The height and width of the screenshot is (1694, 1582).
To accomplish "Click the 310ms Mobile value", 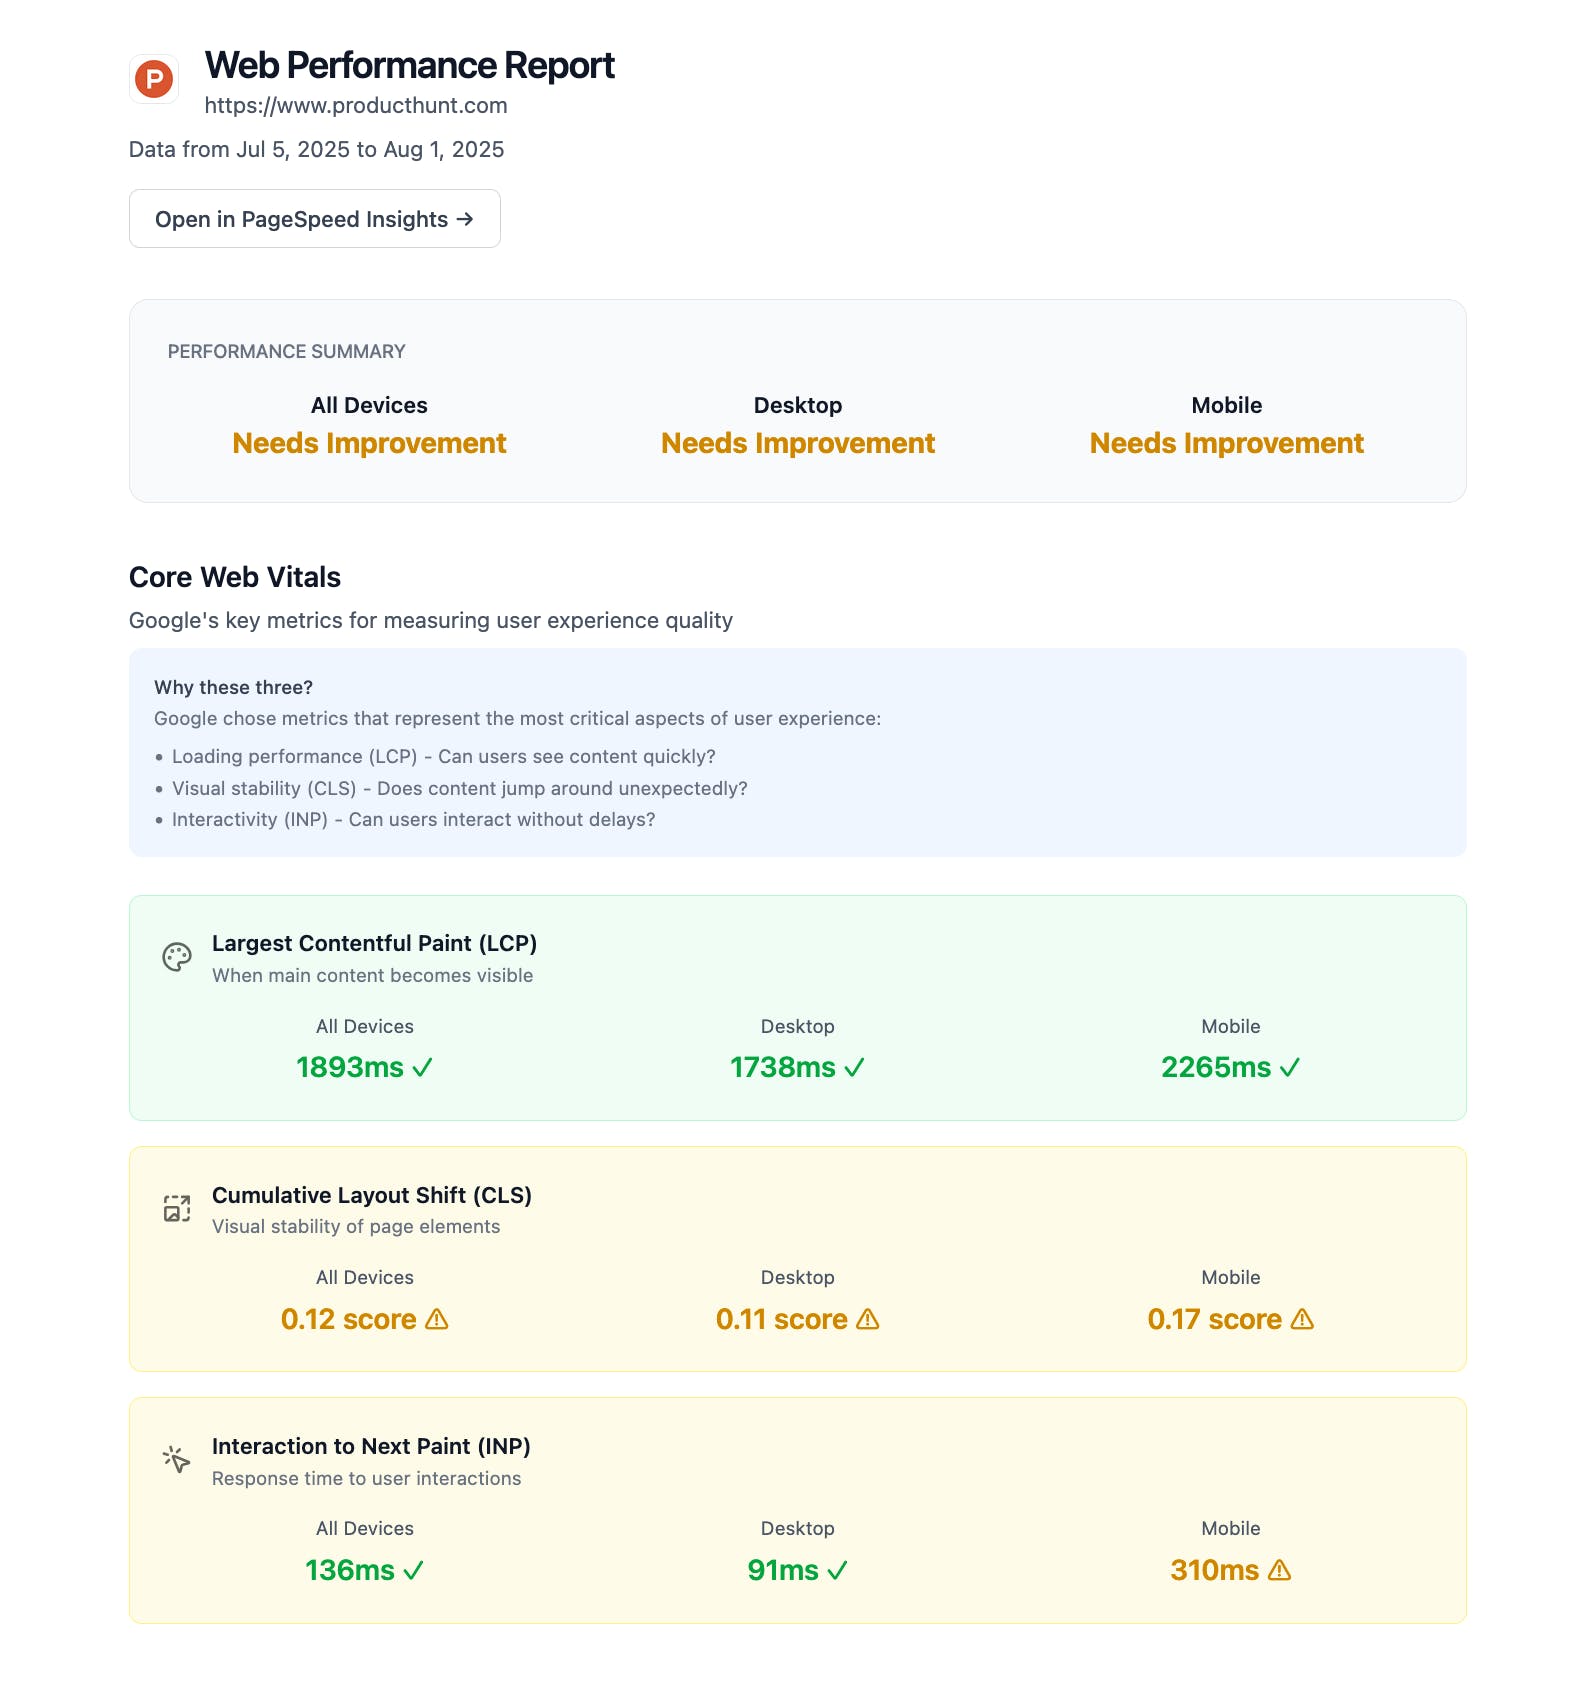I will coord(1215,1570).
